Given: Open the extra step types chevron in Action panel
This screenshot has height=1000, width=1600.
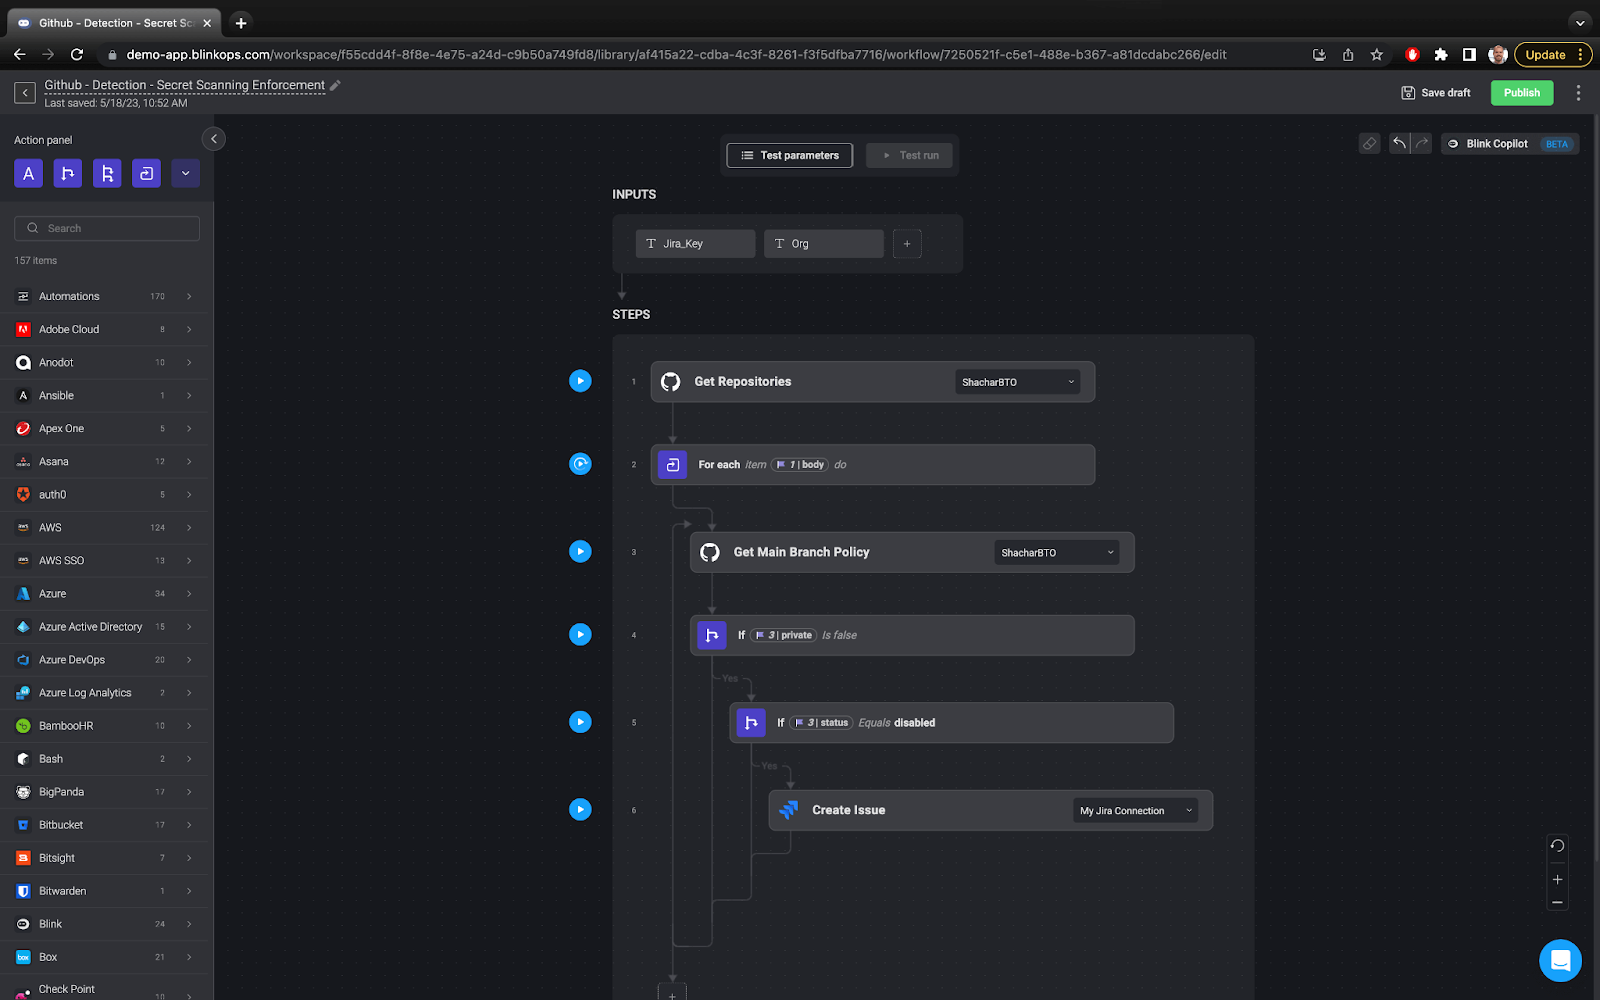Looking at the screenshot, I should pos(185,173).
